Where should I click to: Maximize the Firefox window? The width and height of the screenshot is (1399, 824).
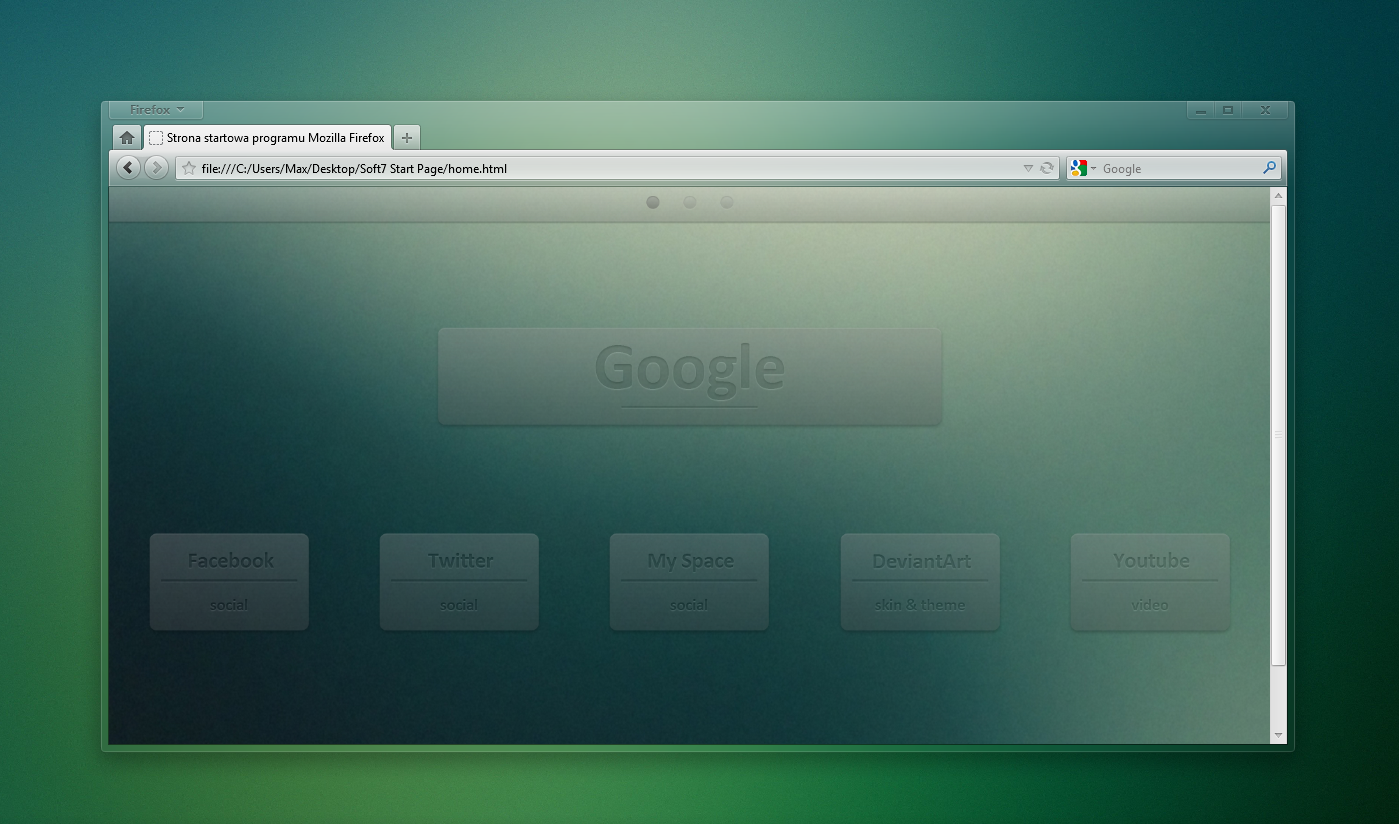coord(1228,110)
